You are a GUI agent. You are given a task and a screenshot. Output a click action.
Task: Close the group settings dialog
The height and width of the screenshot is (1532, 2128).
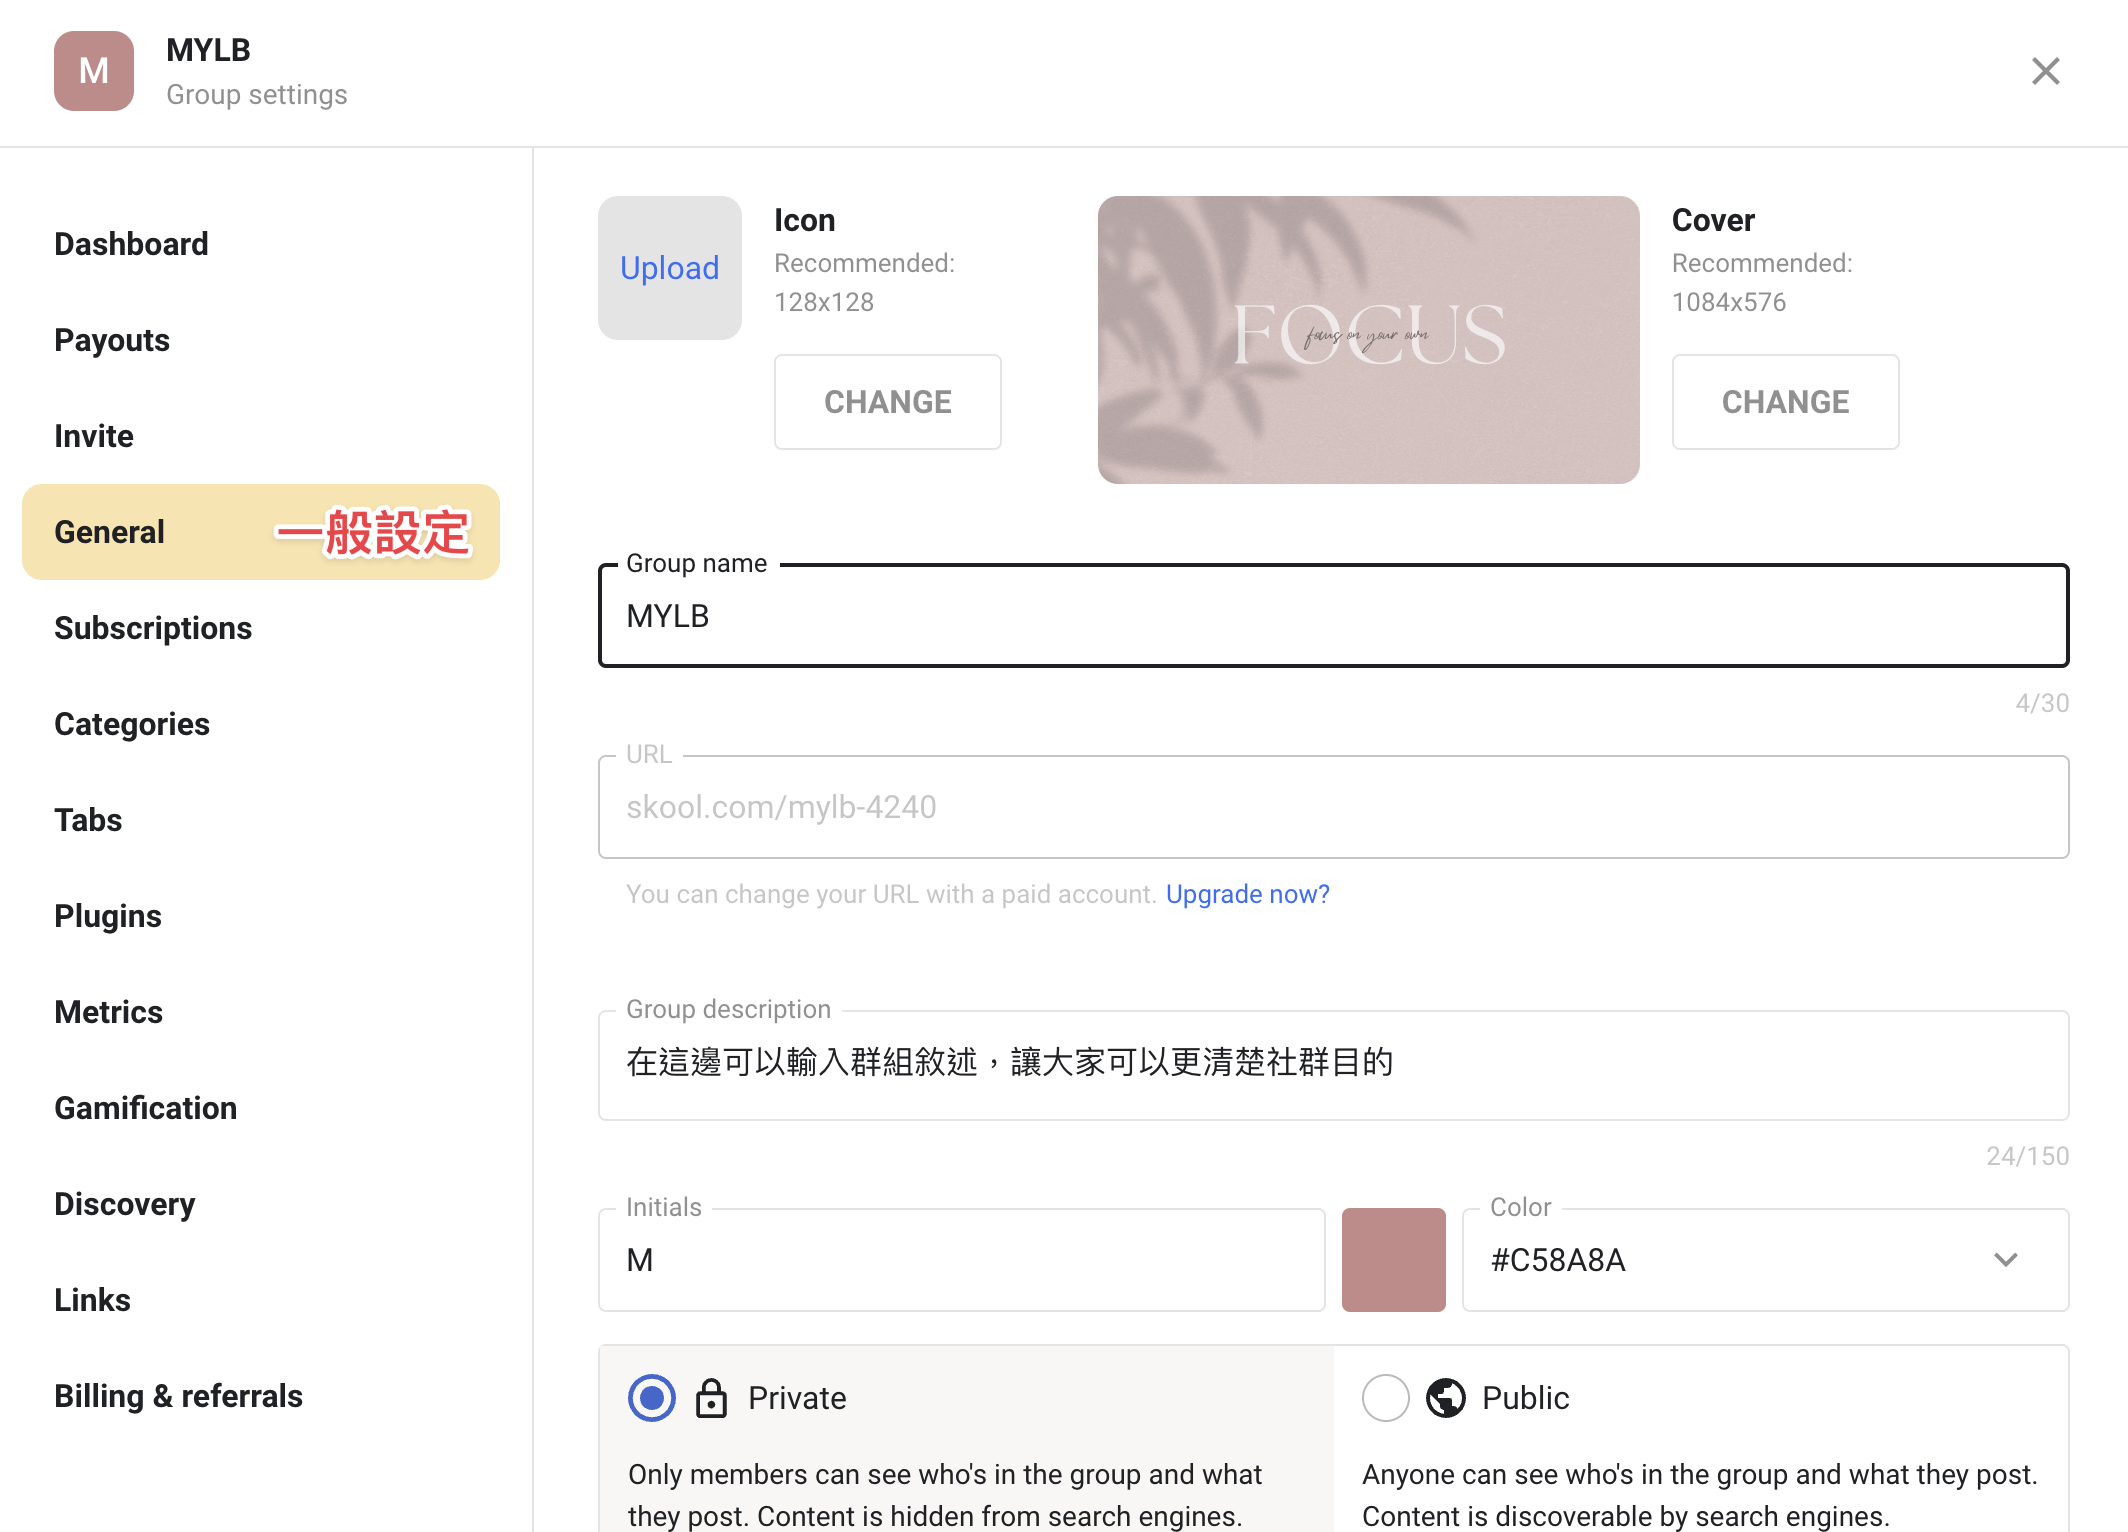[x=2046, y=71]
